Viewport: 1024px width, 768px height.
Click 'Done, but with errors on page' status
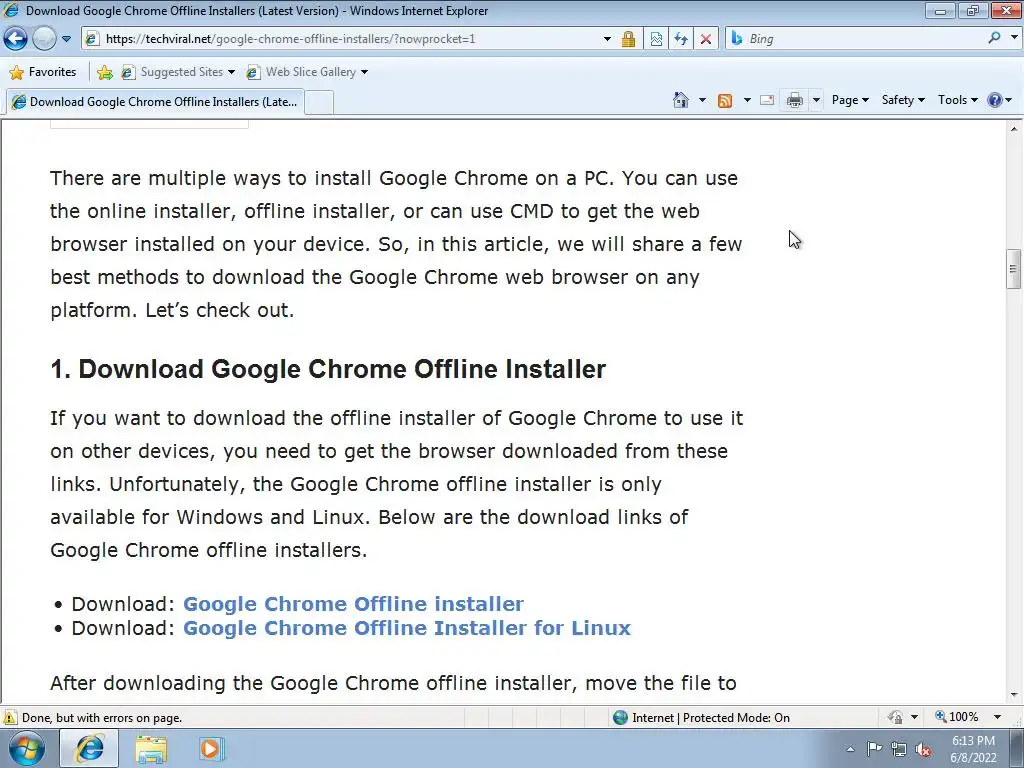click(102, 718)
